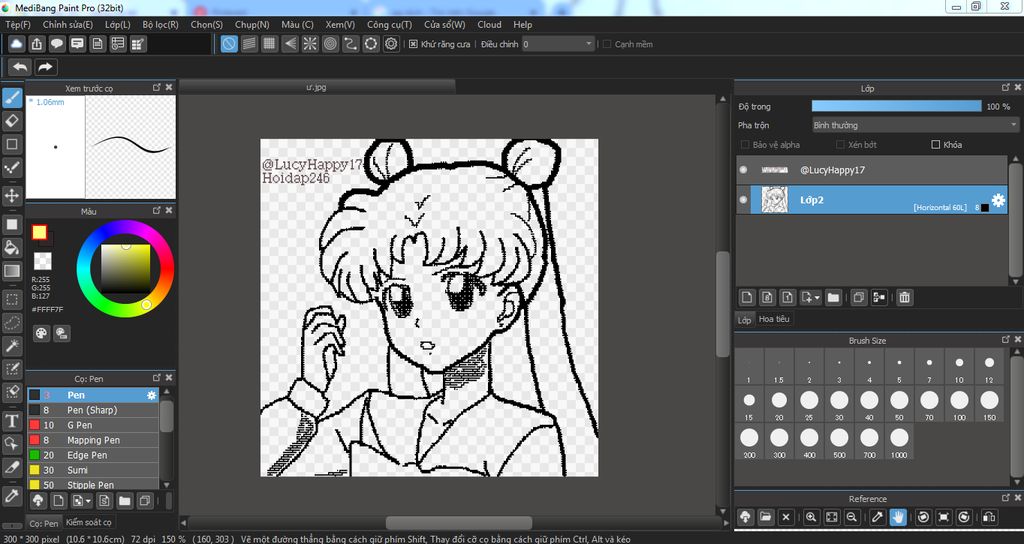
Task: Choose brush size 20
Action: 779,404
